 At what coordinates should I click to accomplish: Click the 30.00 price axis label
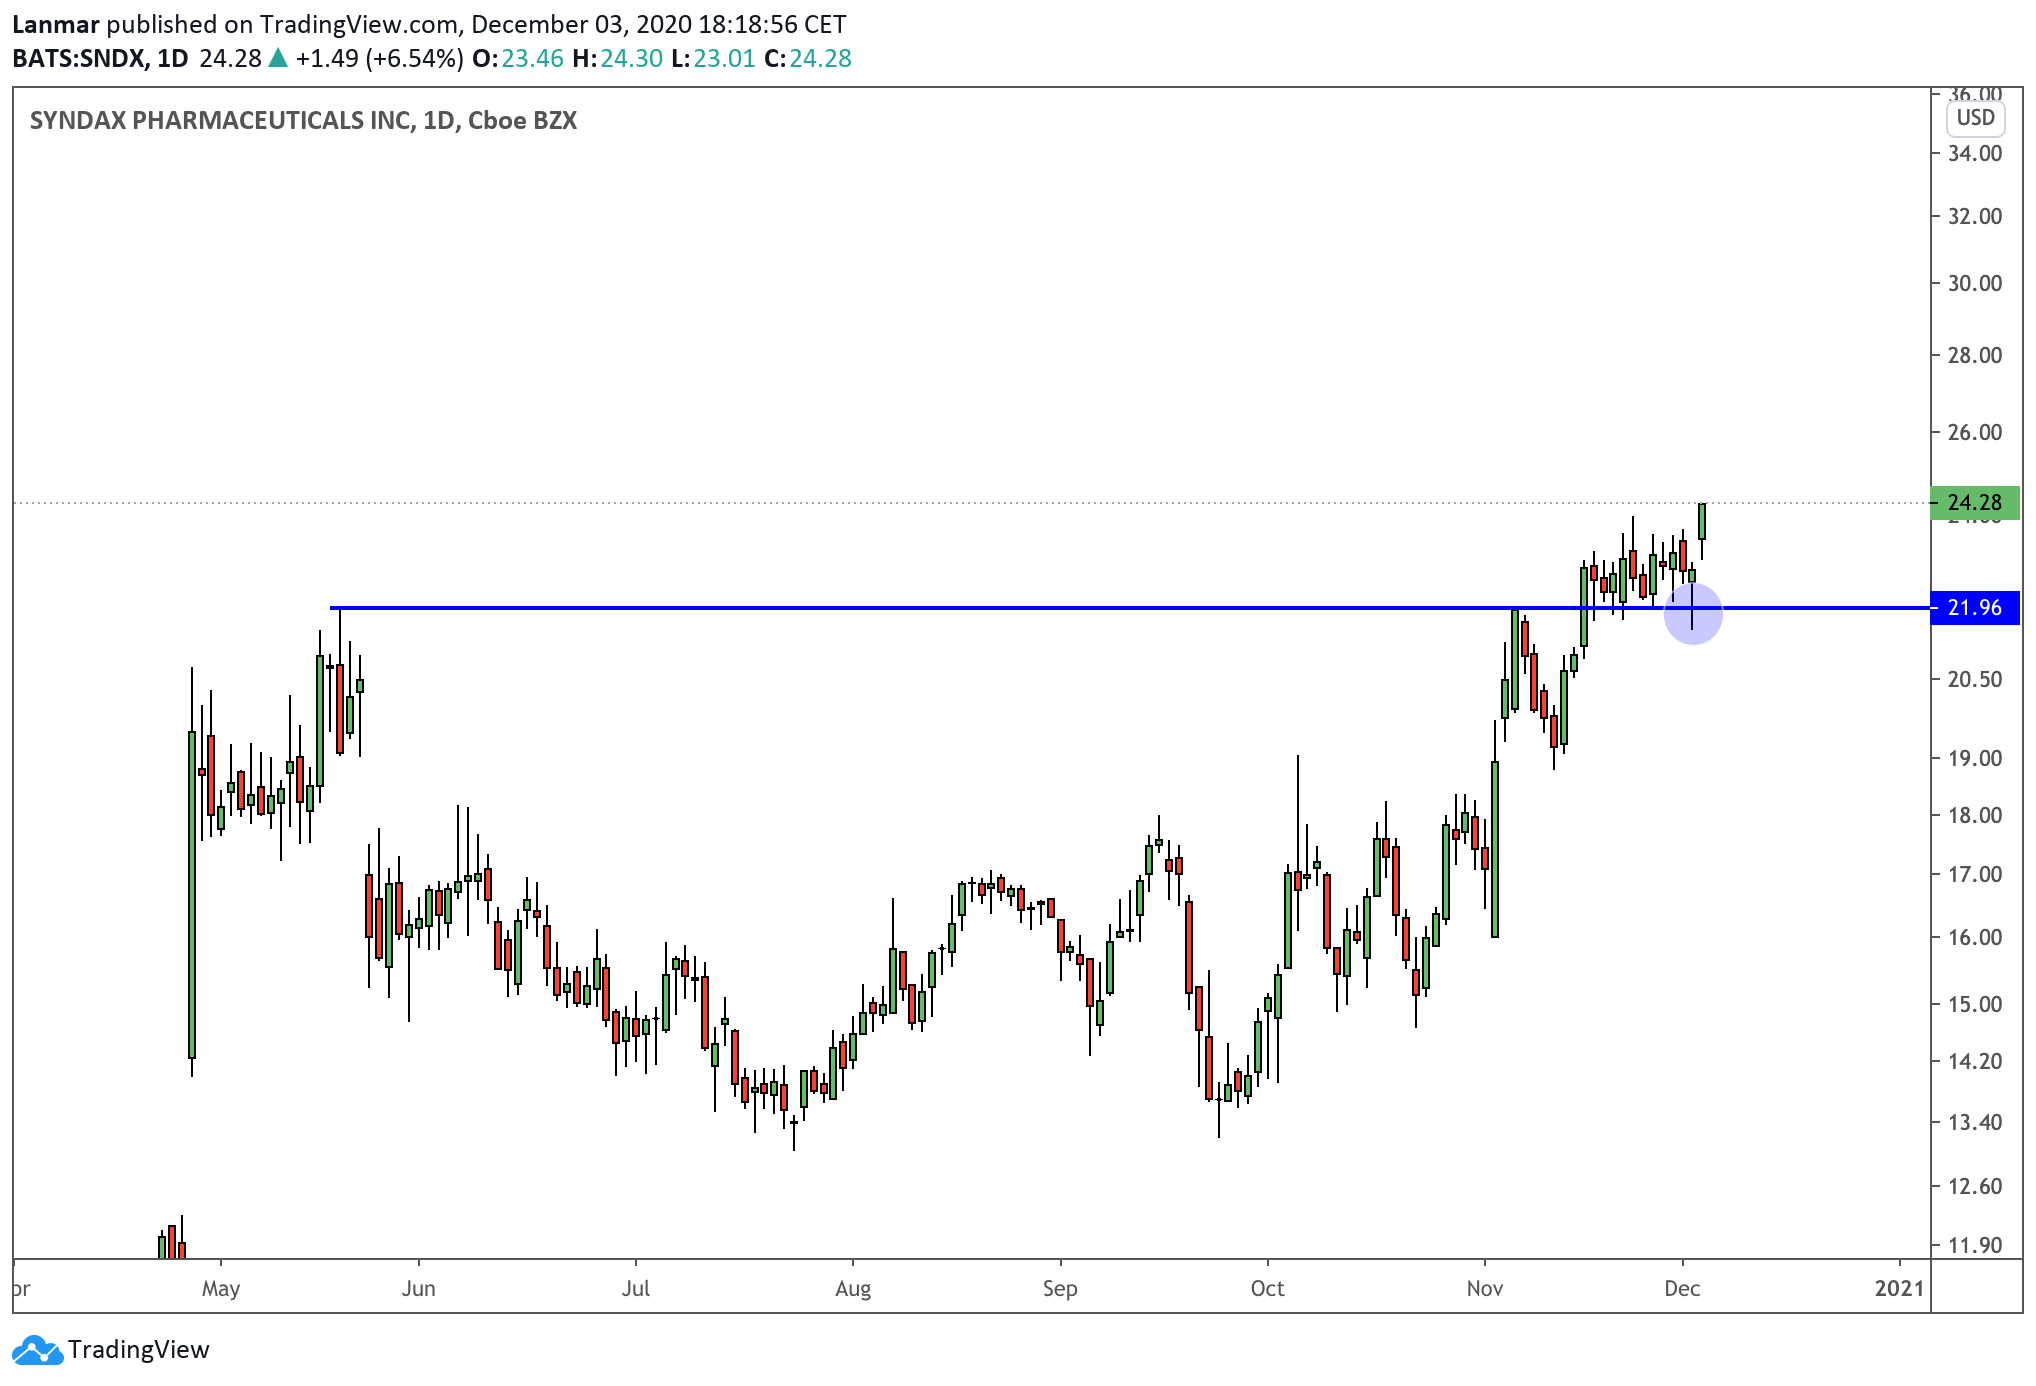[x=1974, y=283]
